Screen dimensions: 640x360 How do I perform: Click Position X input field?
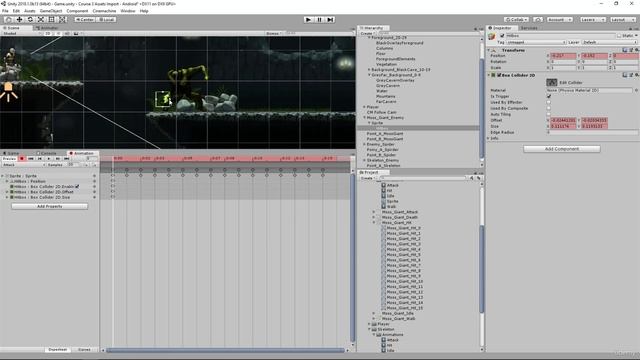pyautogui.click(x=563, y=56)
